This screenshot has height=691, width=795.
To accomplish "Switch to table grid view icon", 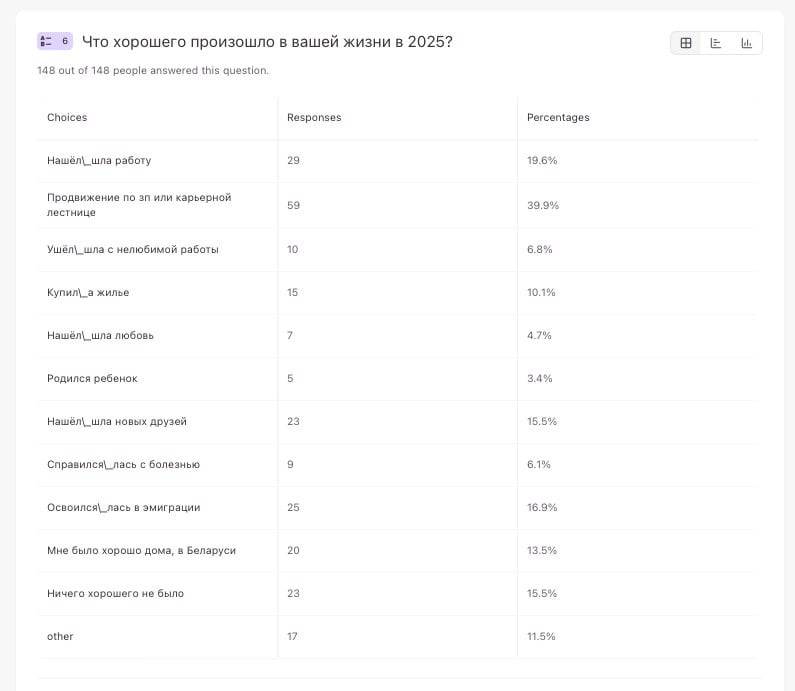I will click(686, 43).
